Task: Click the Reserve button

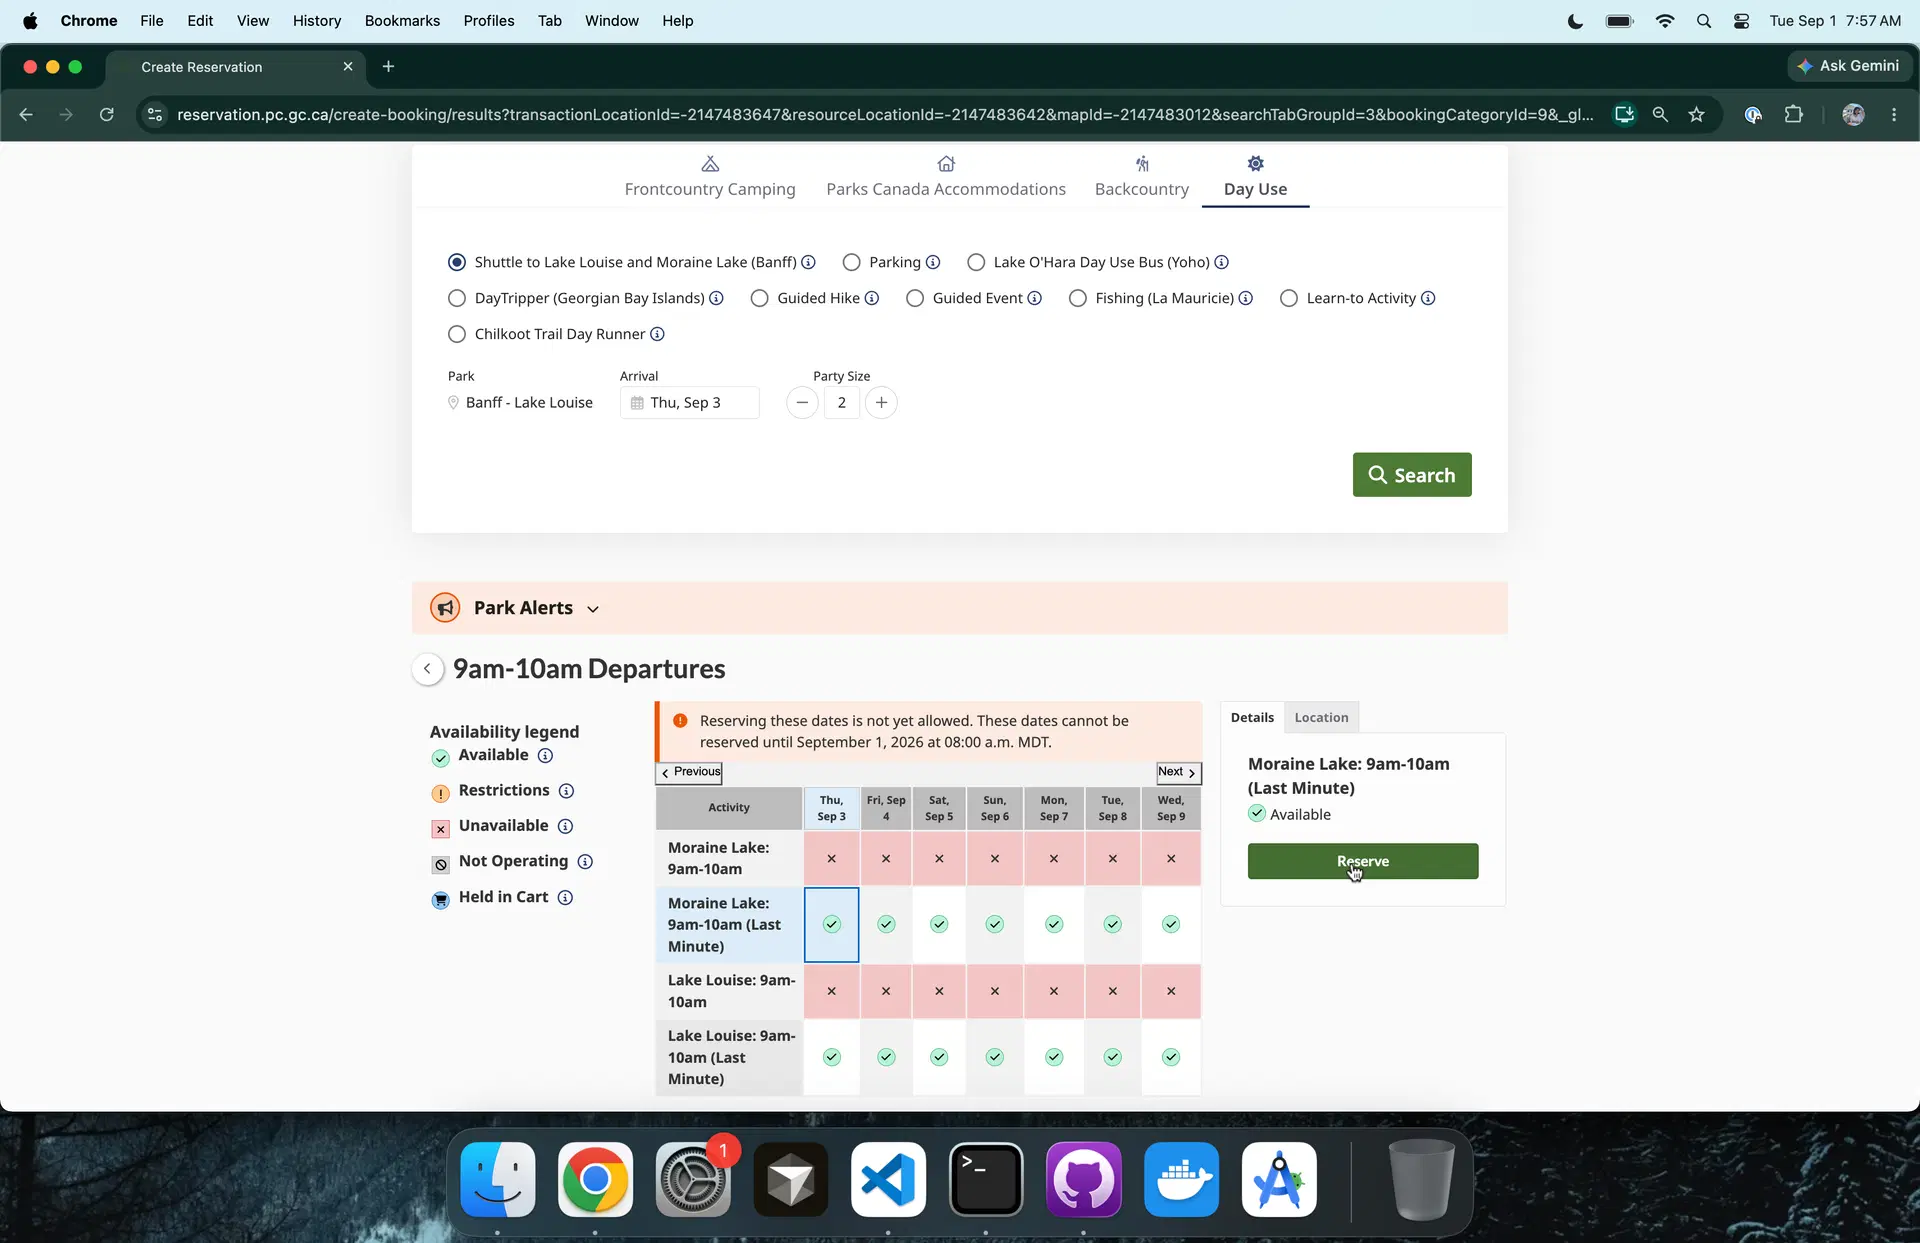Action: click(x=1363, y=861)
